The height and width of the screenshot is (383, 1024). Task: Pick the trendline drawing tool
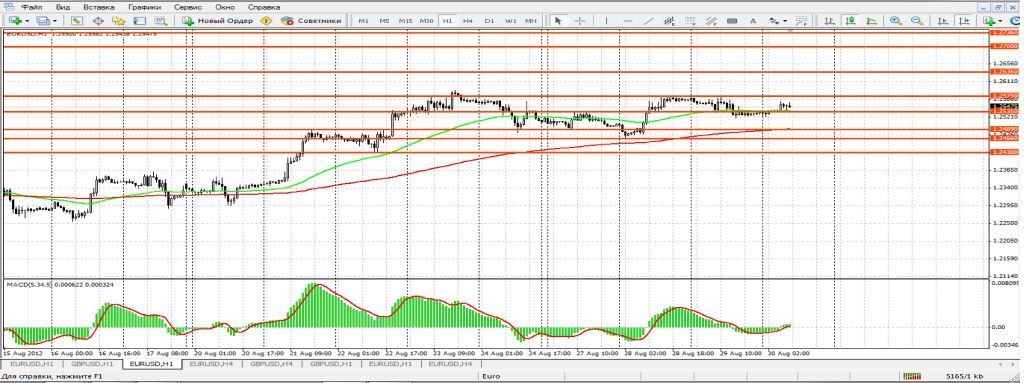648,21
